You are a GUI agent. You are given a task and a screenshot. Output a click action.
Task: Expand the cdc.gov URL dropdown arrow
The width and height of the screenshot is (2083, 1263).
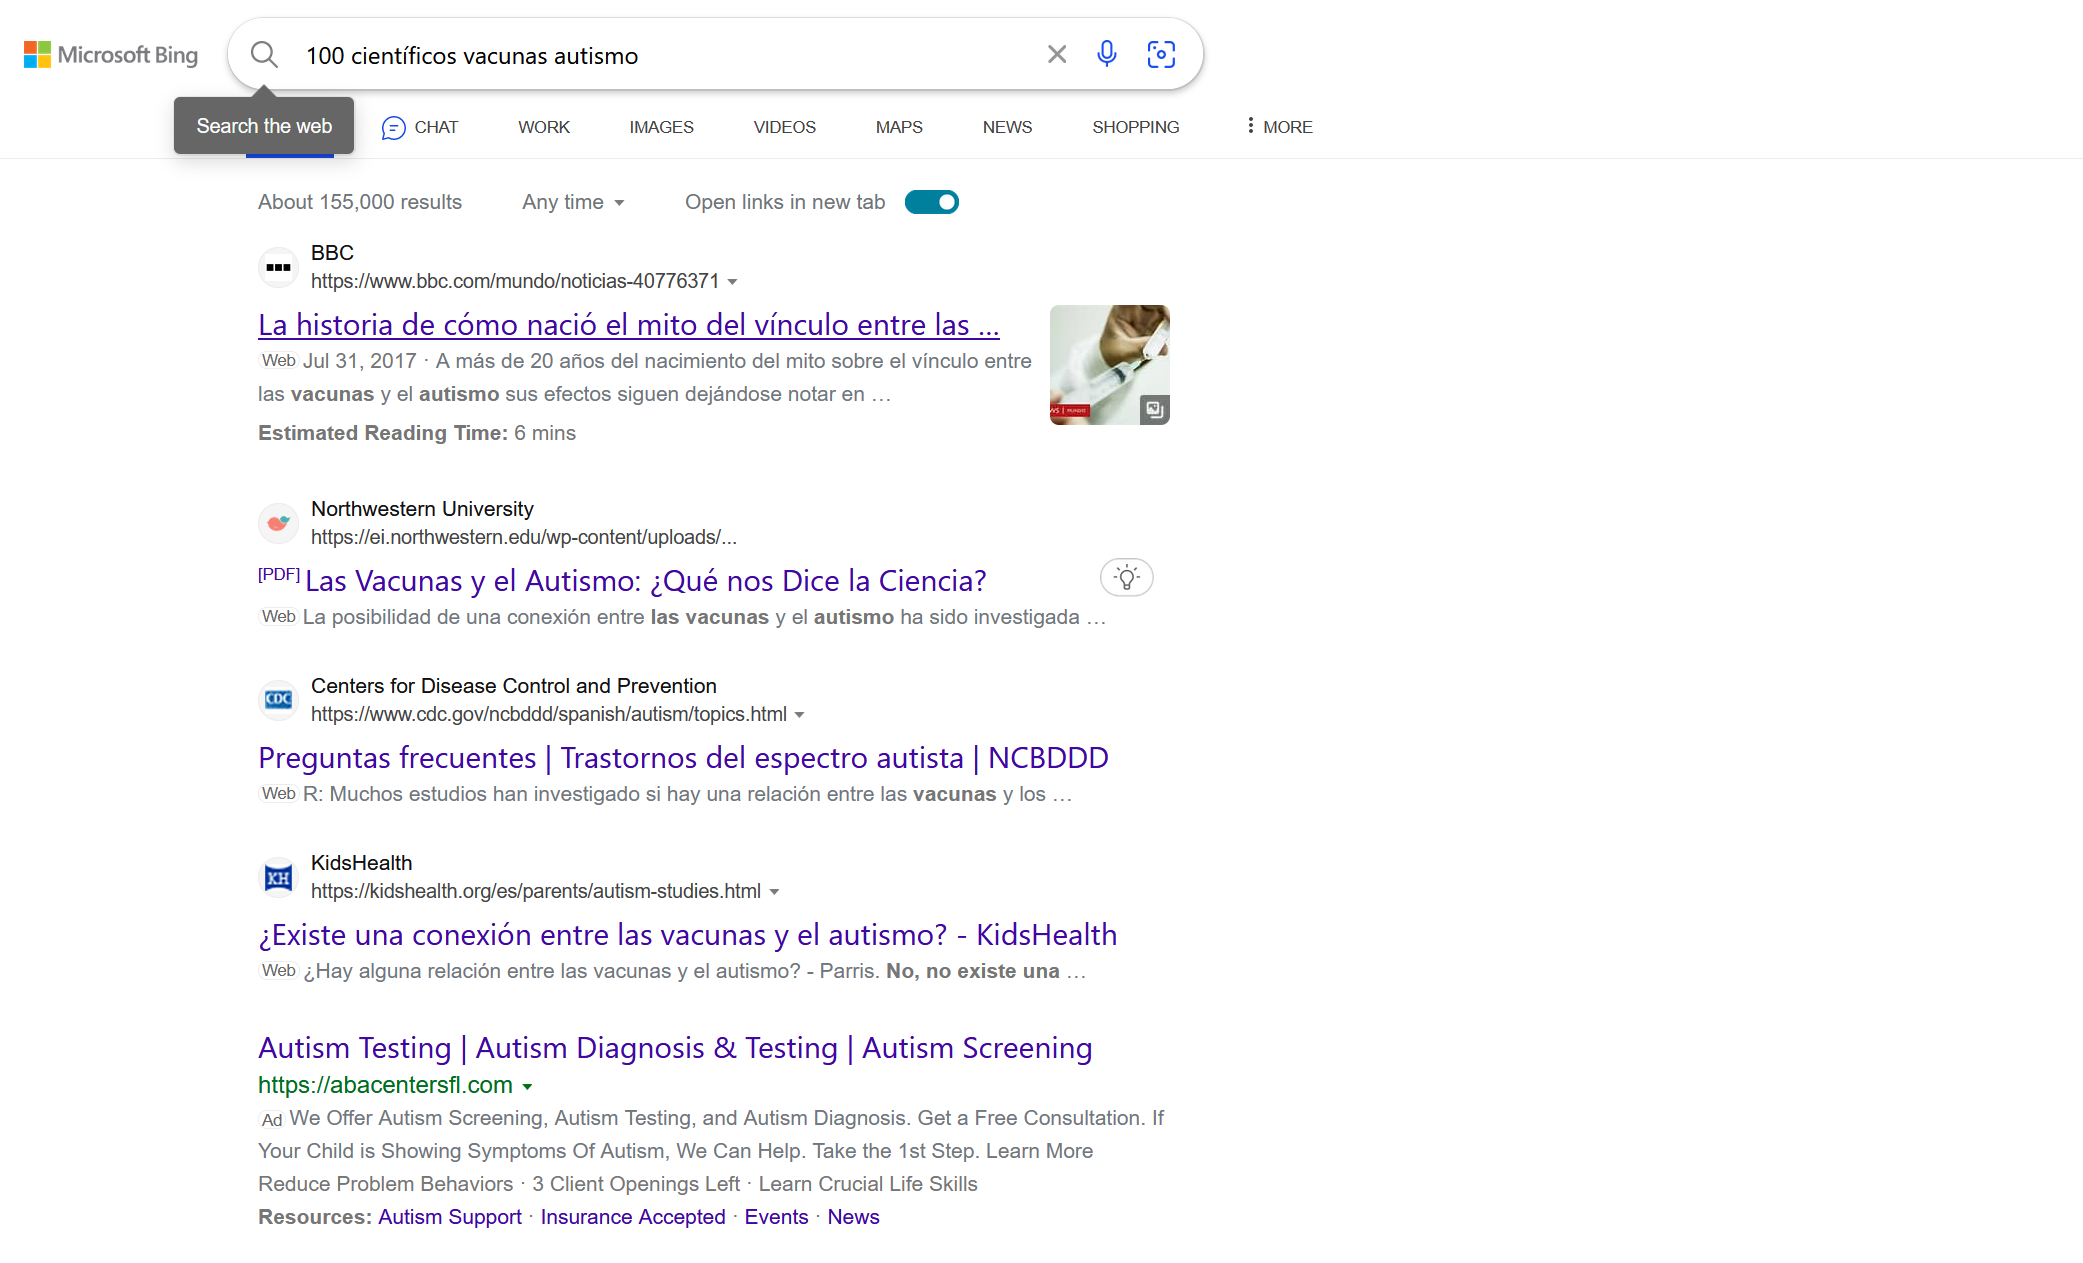[799, 715]
